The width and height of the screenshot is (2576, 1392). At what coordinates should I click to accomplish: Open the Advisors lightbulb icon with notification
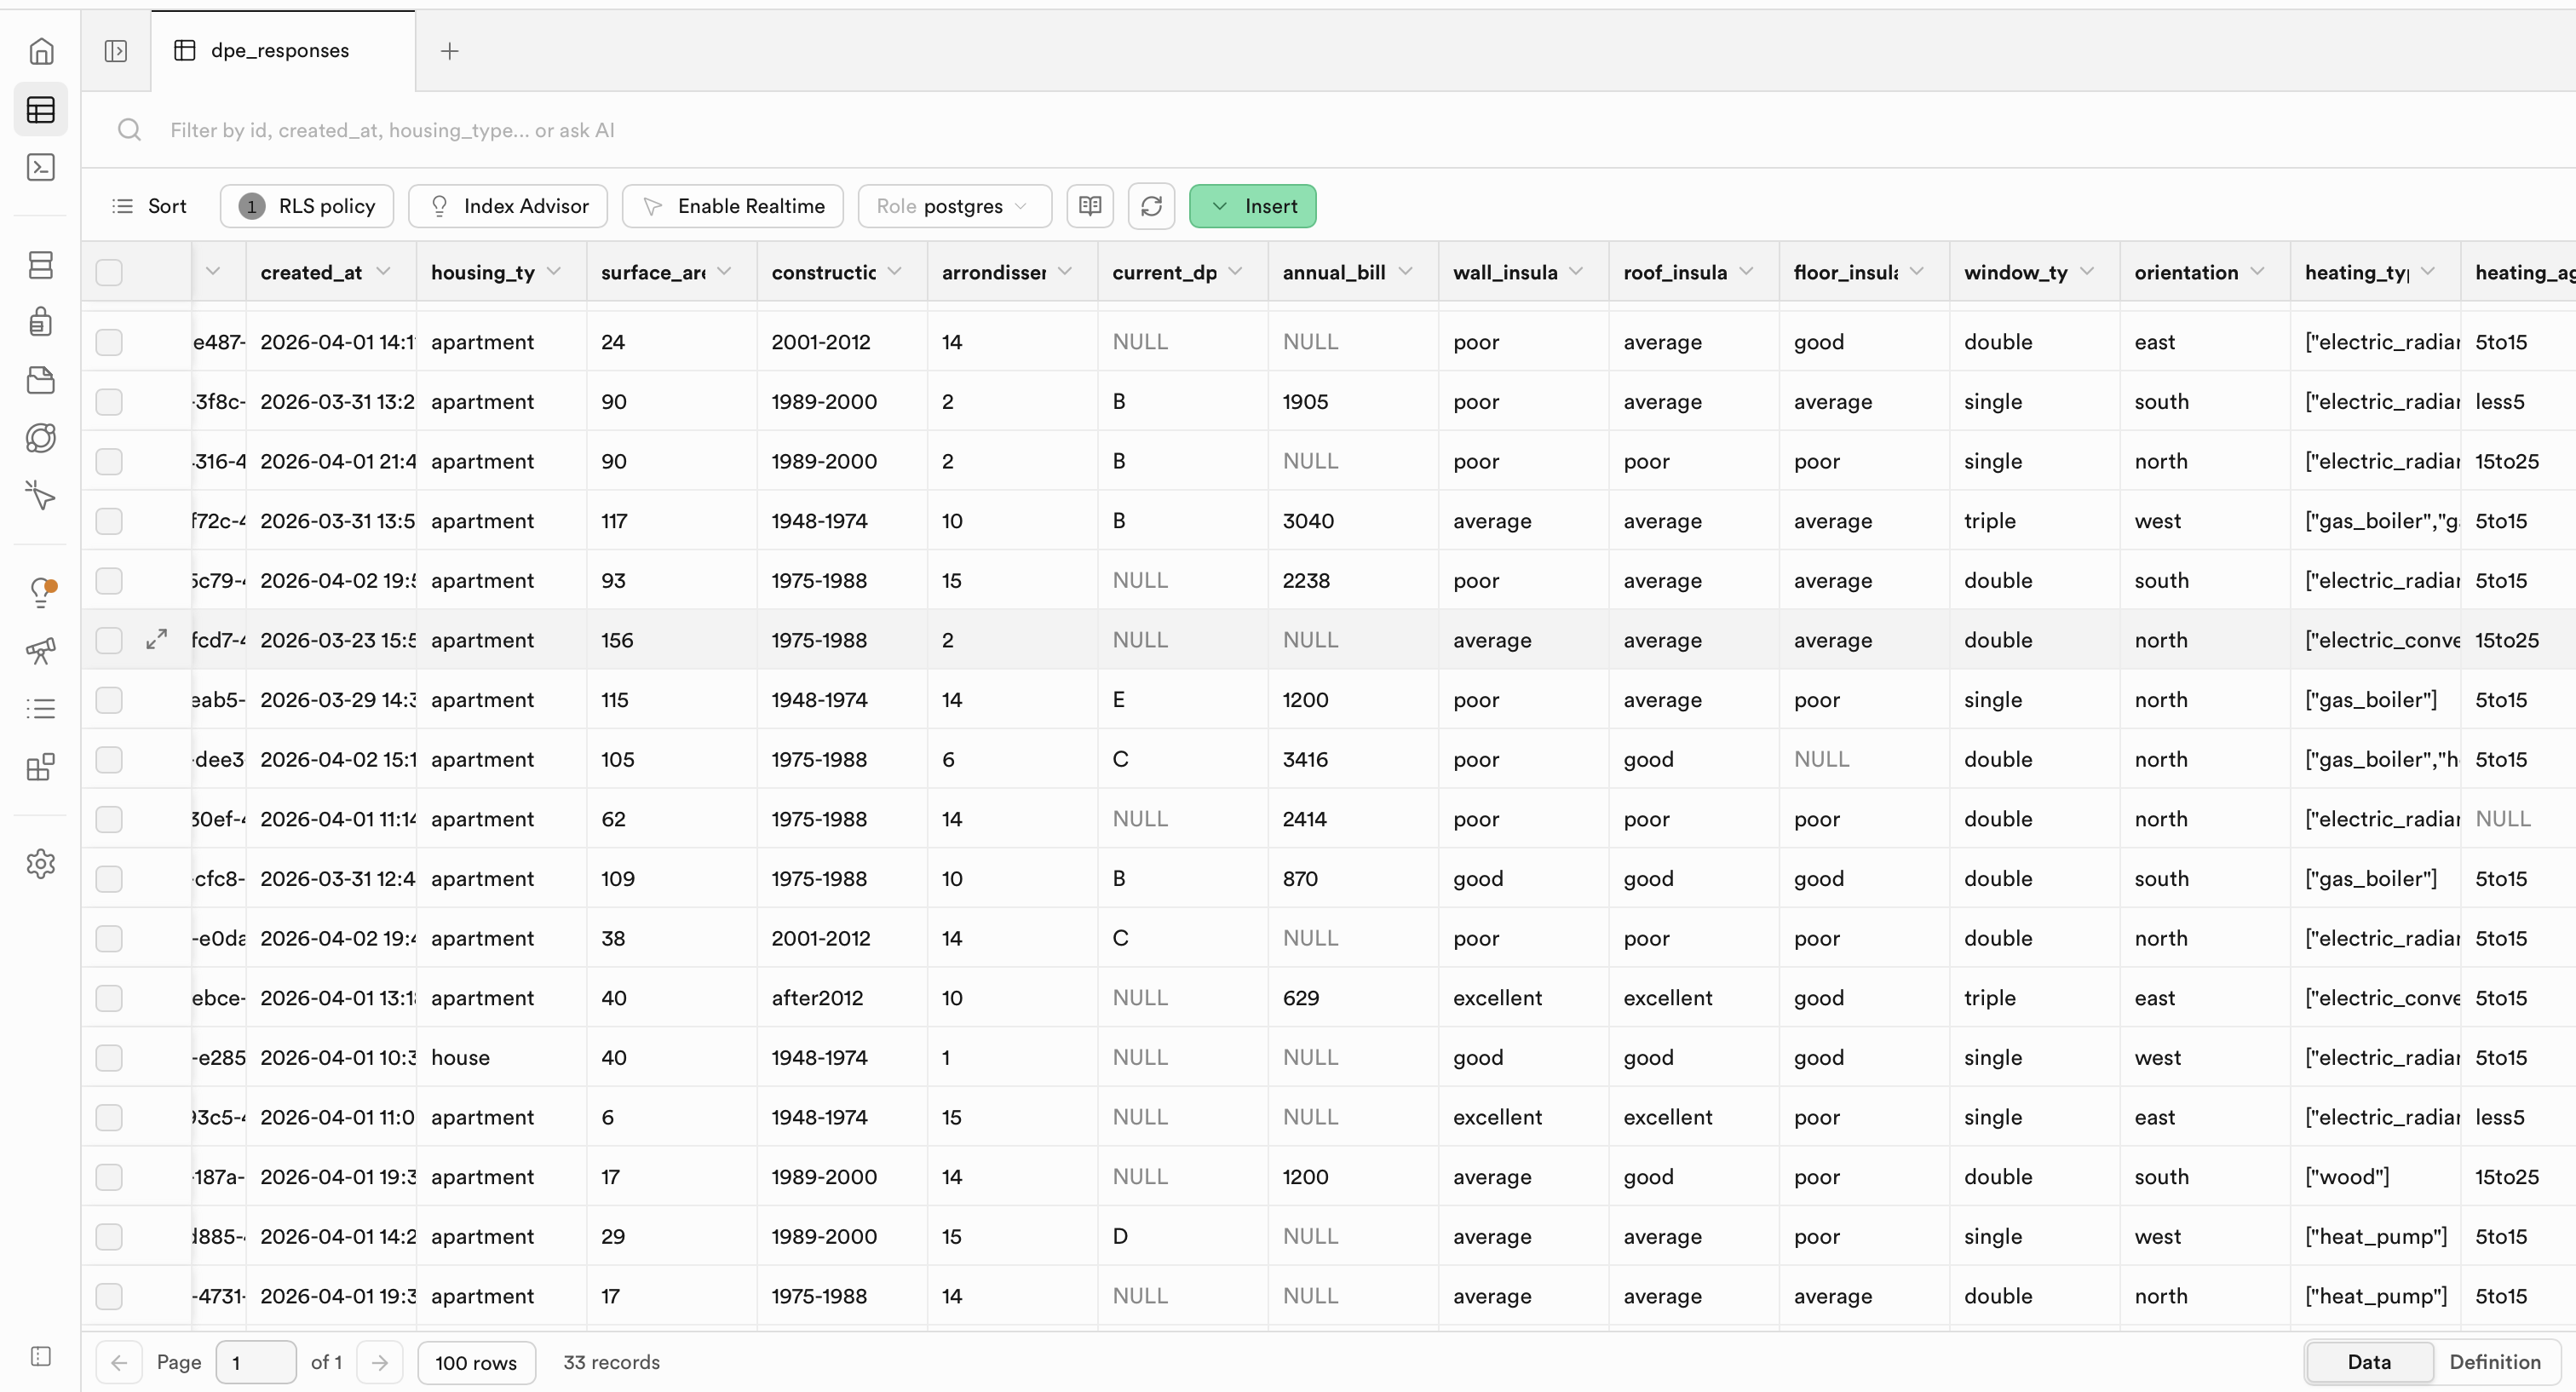coord(42,592)
